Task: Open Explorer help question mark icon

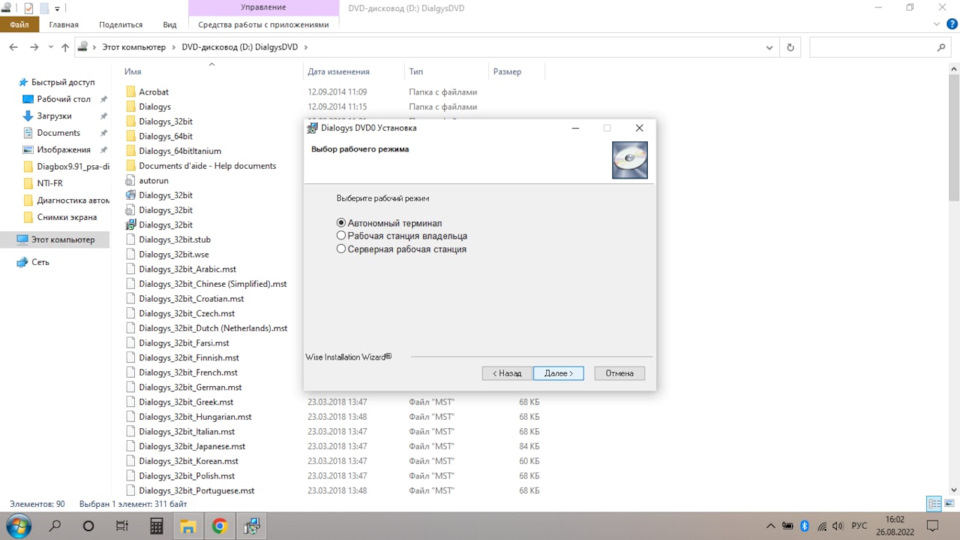Action: pos(952,24)
